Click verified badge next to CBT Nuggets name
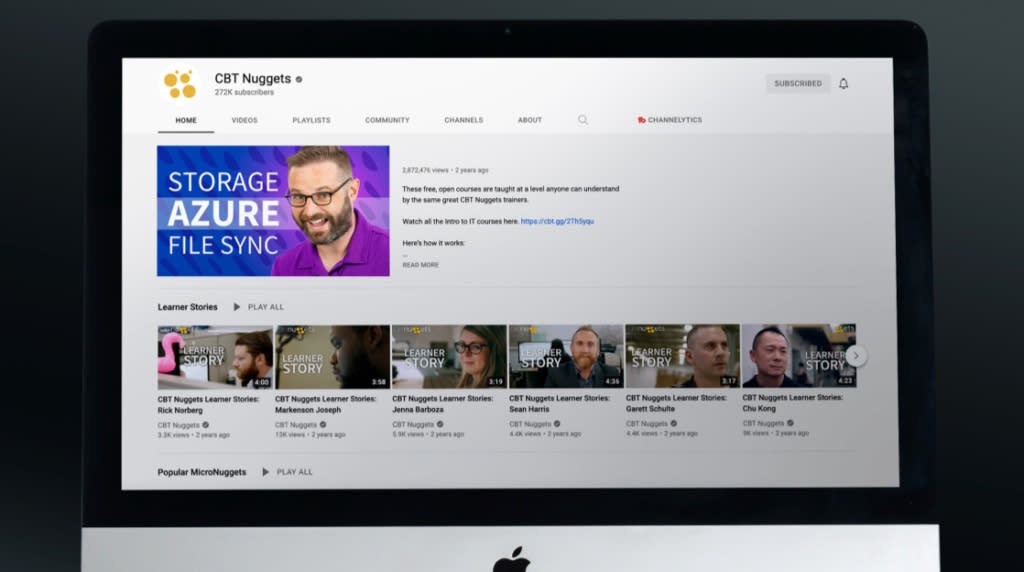This screenshot has height=572, width=1024. pos(298,80)
